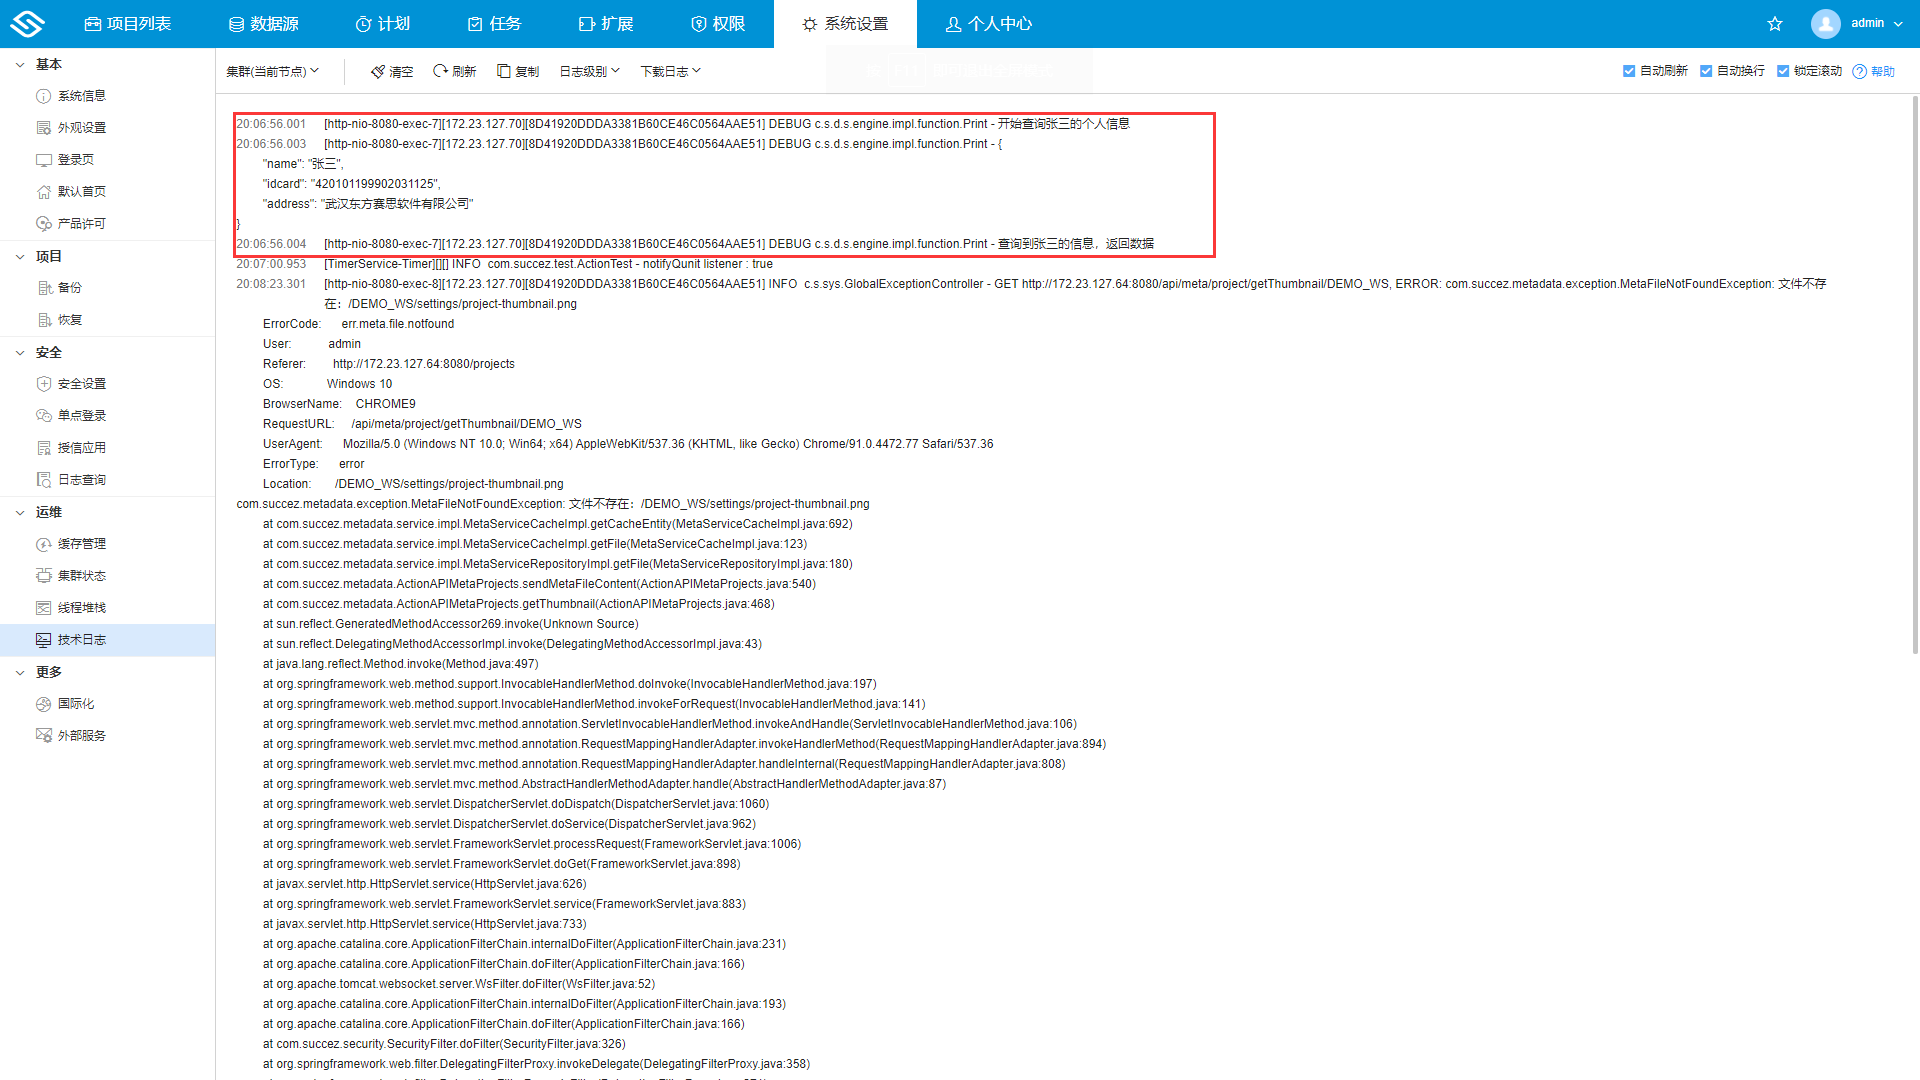Click the 复制 copy icon in the toolbar
This screenshot has height=1080, width=1920.
(504, 71)
